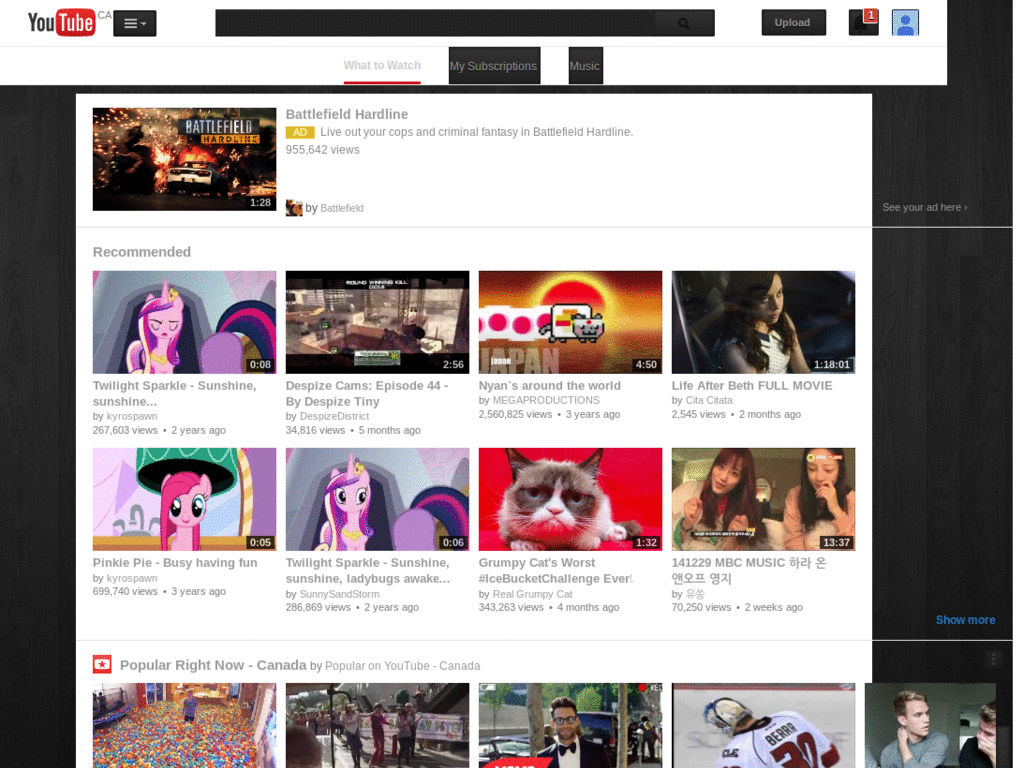The image size is (1024, 768).
Task: Open Popular Right Now - Canada heading
Action: point(213,665)
